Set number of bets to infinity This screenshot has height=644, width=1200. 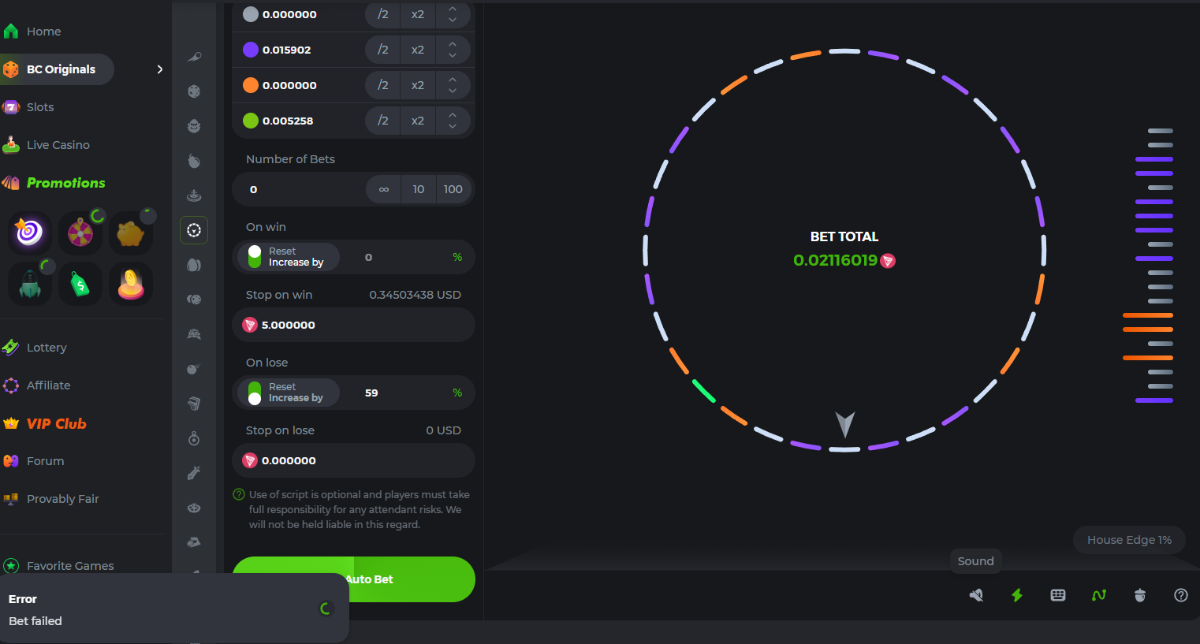point(384,189)
